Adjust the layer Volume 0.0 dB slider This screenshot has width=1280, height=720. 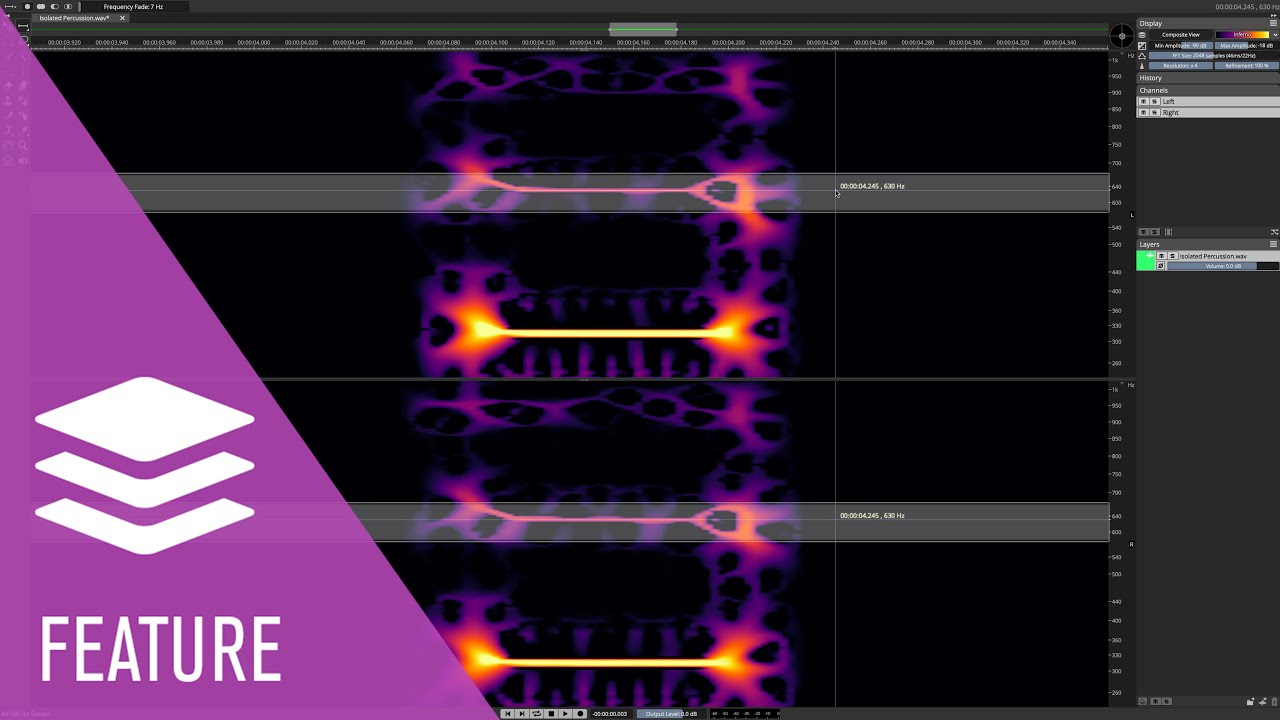[x=1223, y=266]
